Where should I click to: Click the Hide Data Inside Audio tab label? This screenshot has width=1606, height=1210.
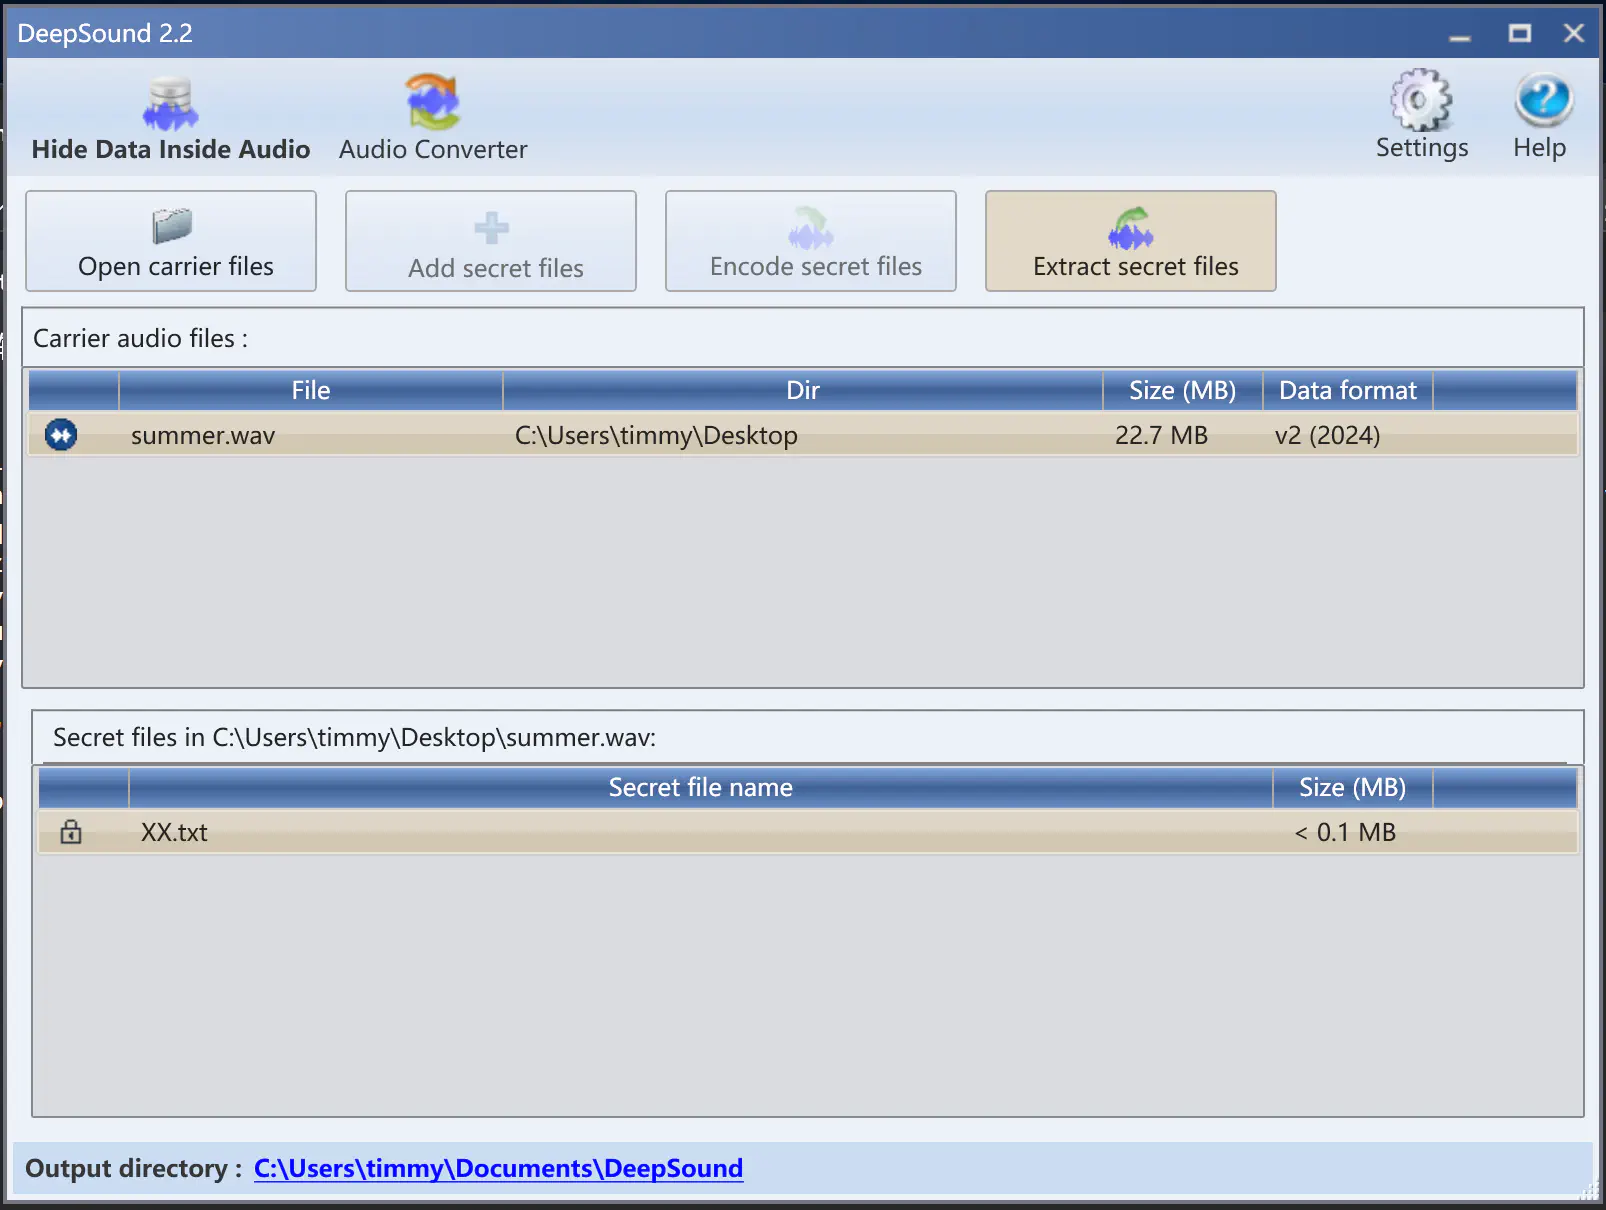[x=171, y=149]
